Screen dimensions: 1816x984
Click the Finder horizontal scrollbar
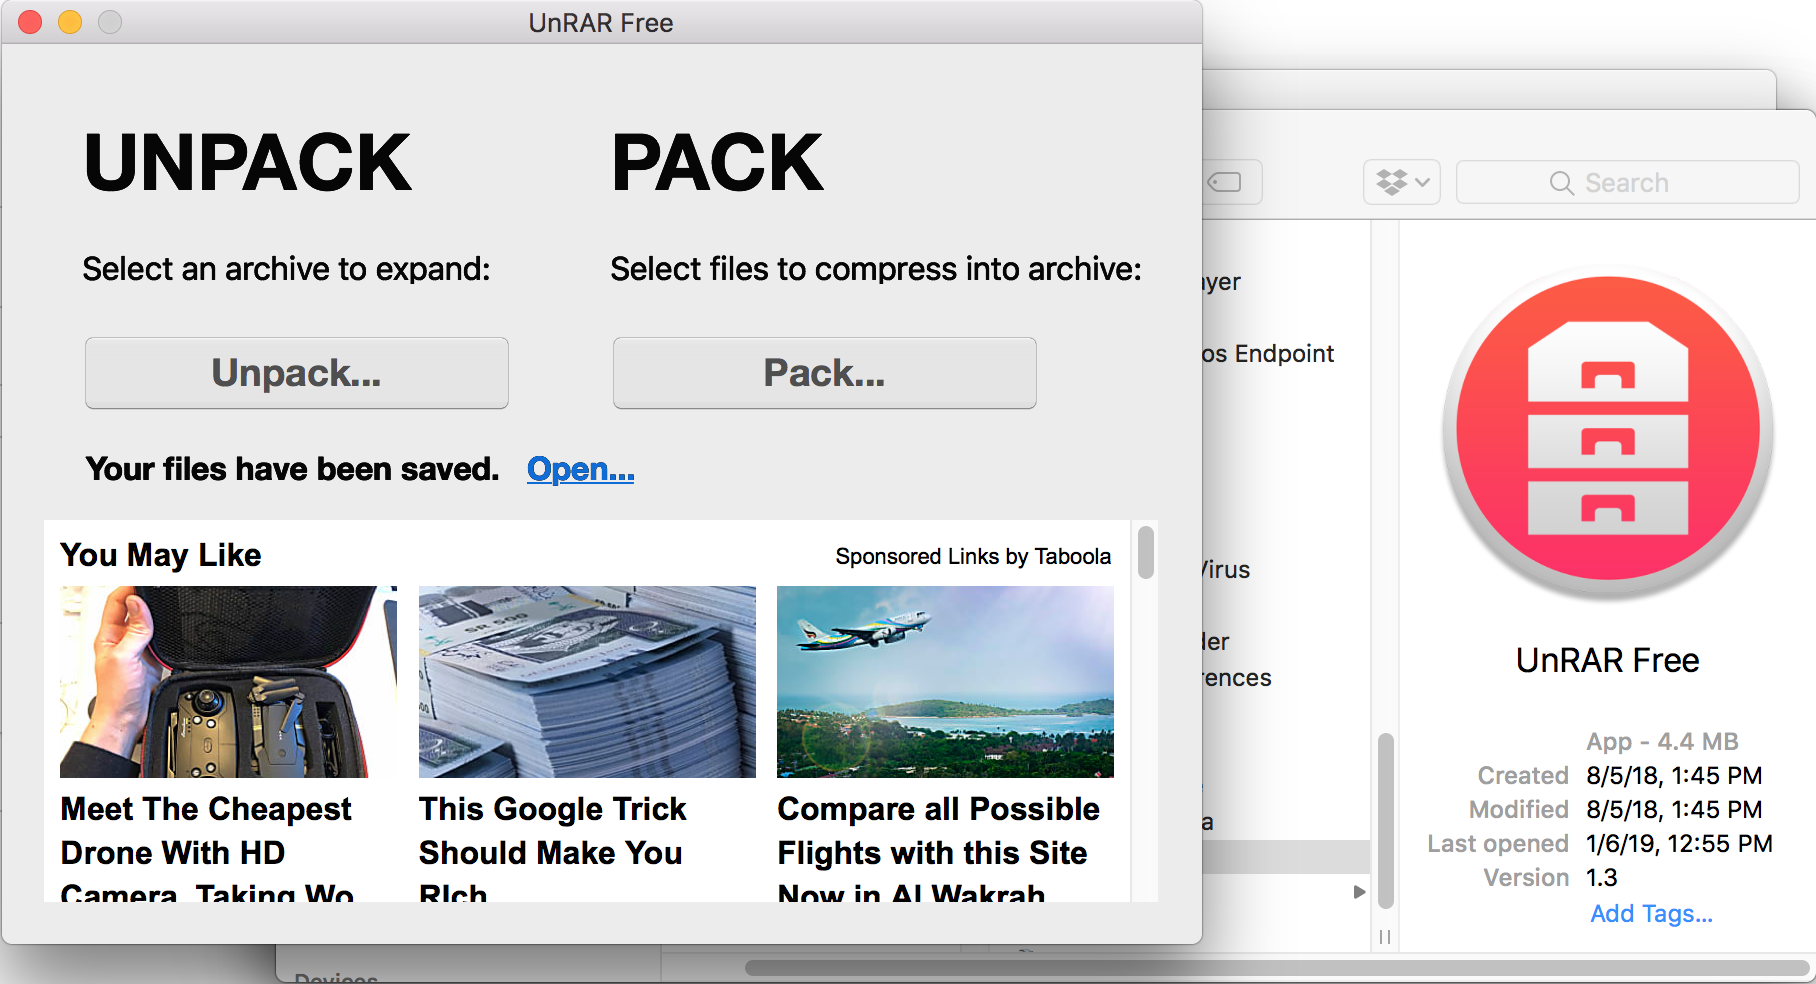[1278, 968]
